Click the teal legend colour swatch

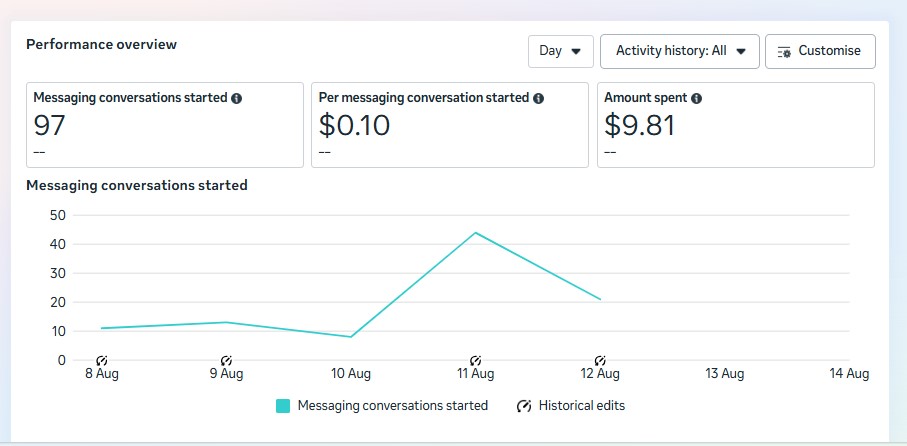tap(283, 406)
